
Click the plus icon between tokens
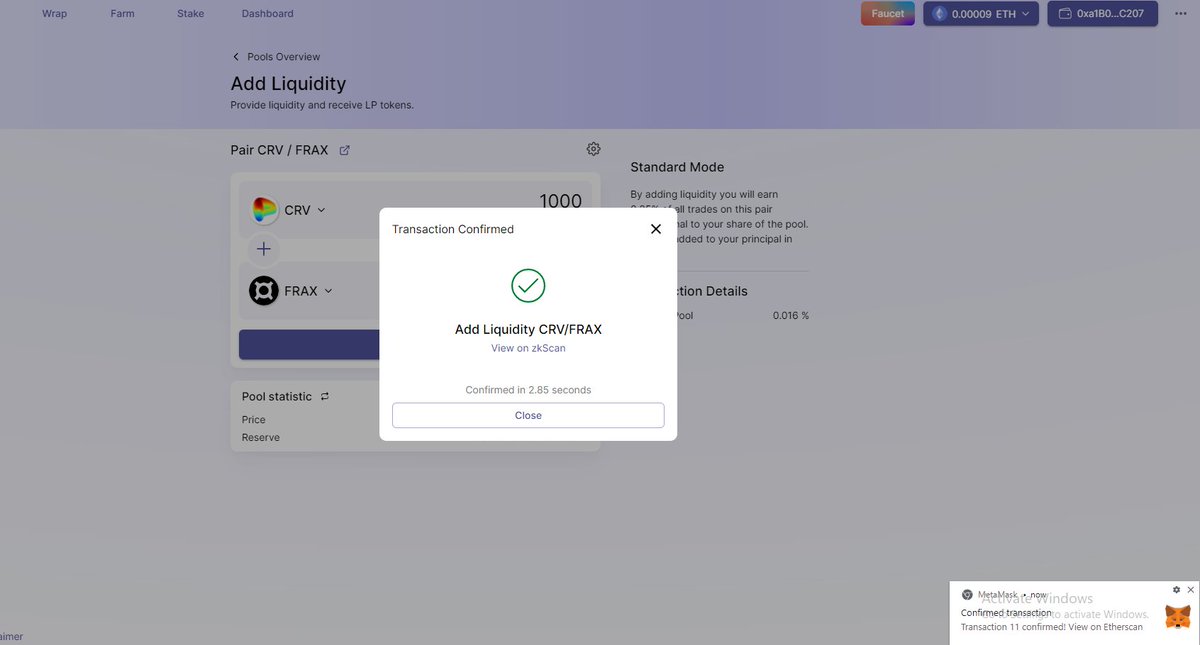point(264,249)
